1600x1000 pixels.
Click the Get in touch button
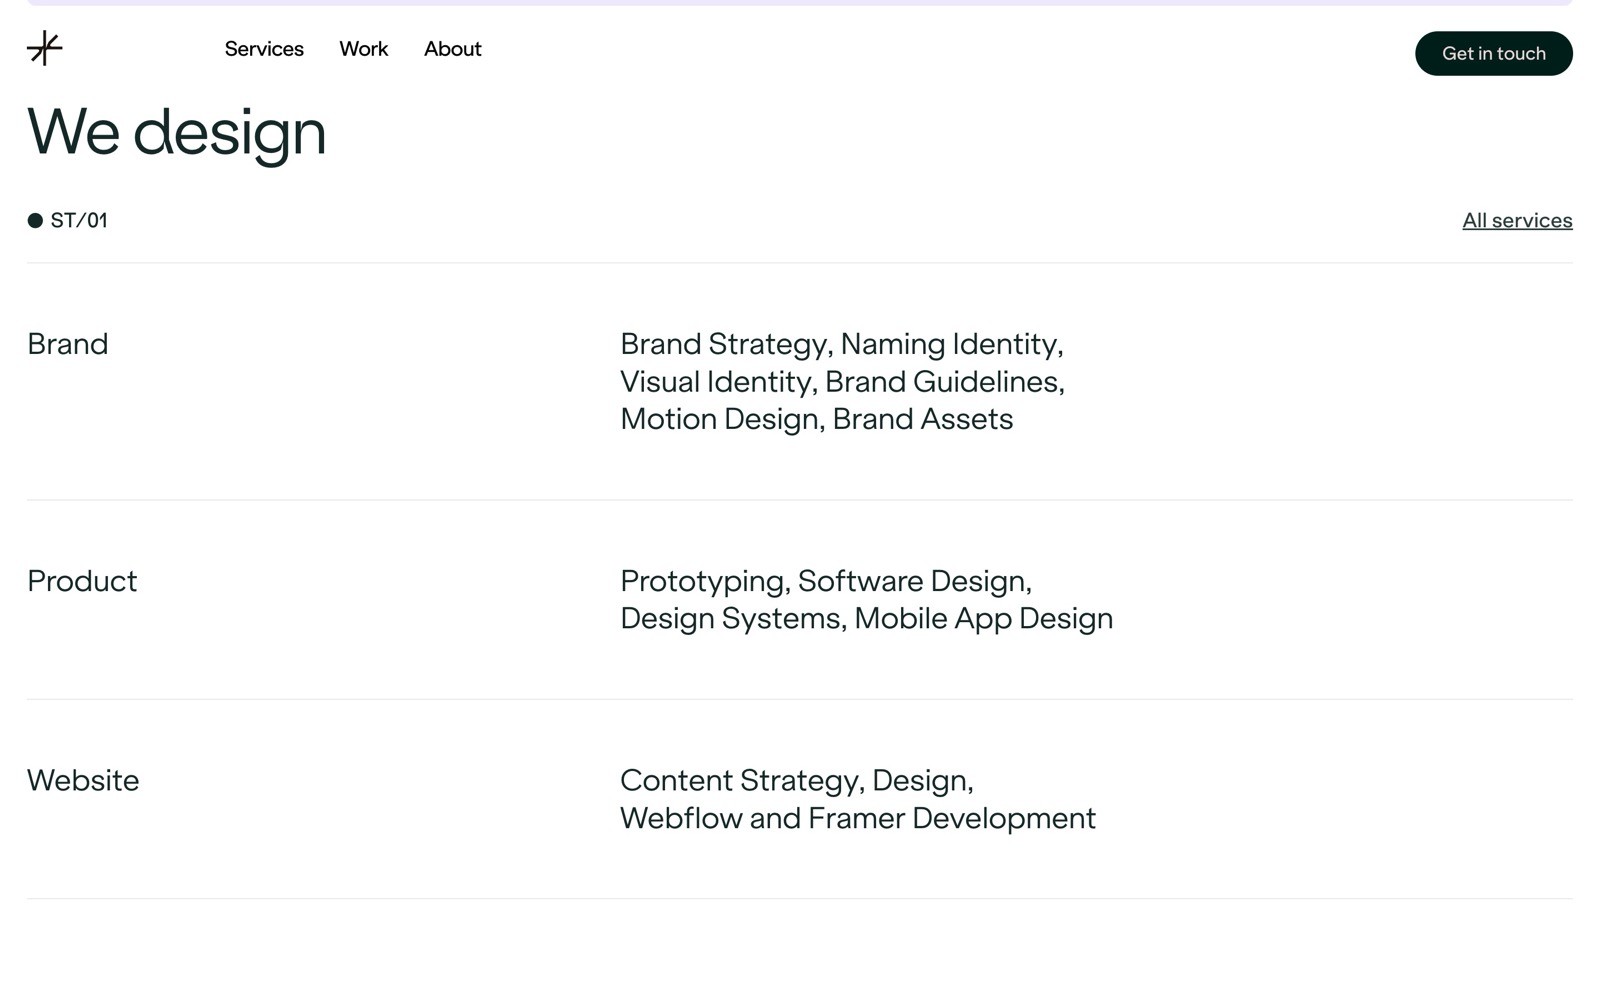[x=1493, y=53]
